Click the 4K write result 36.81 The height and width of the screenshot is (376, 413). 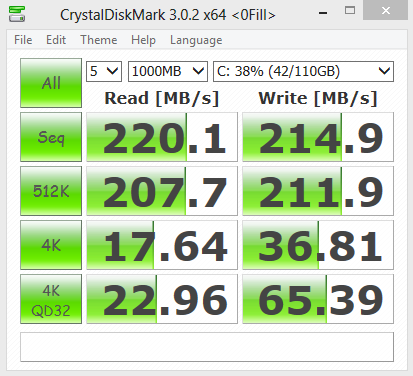click(x=318, y=245)
